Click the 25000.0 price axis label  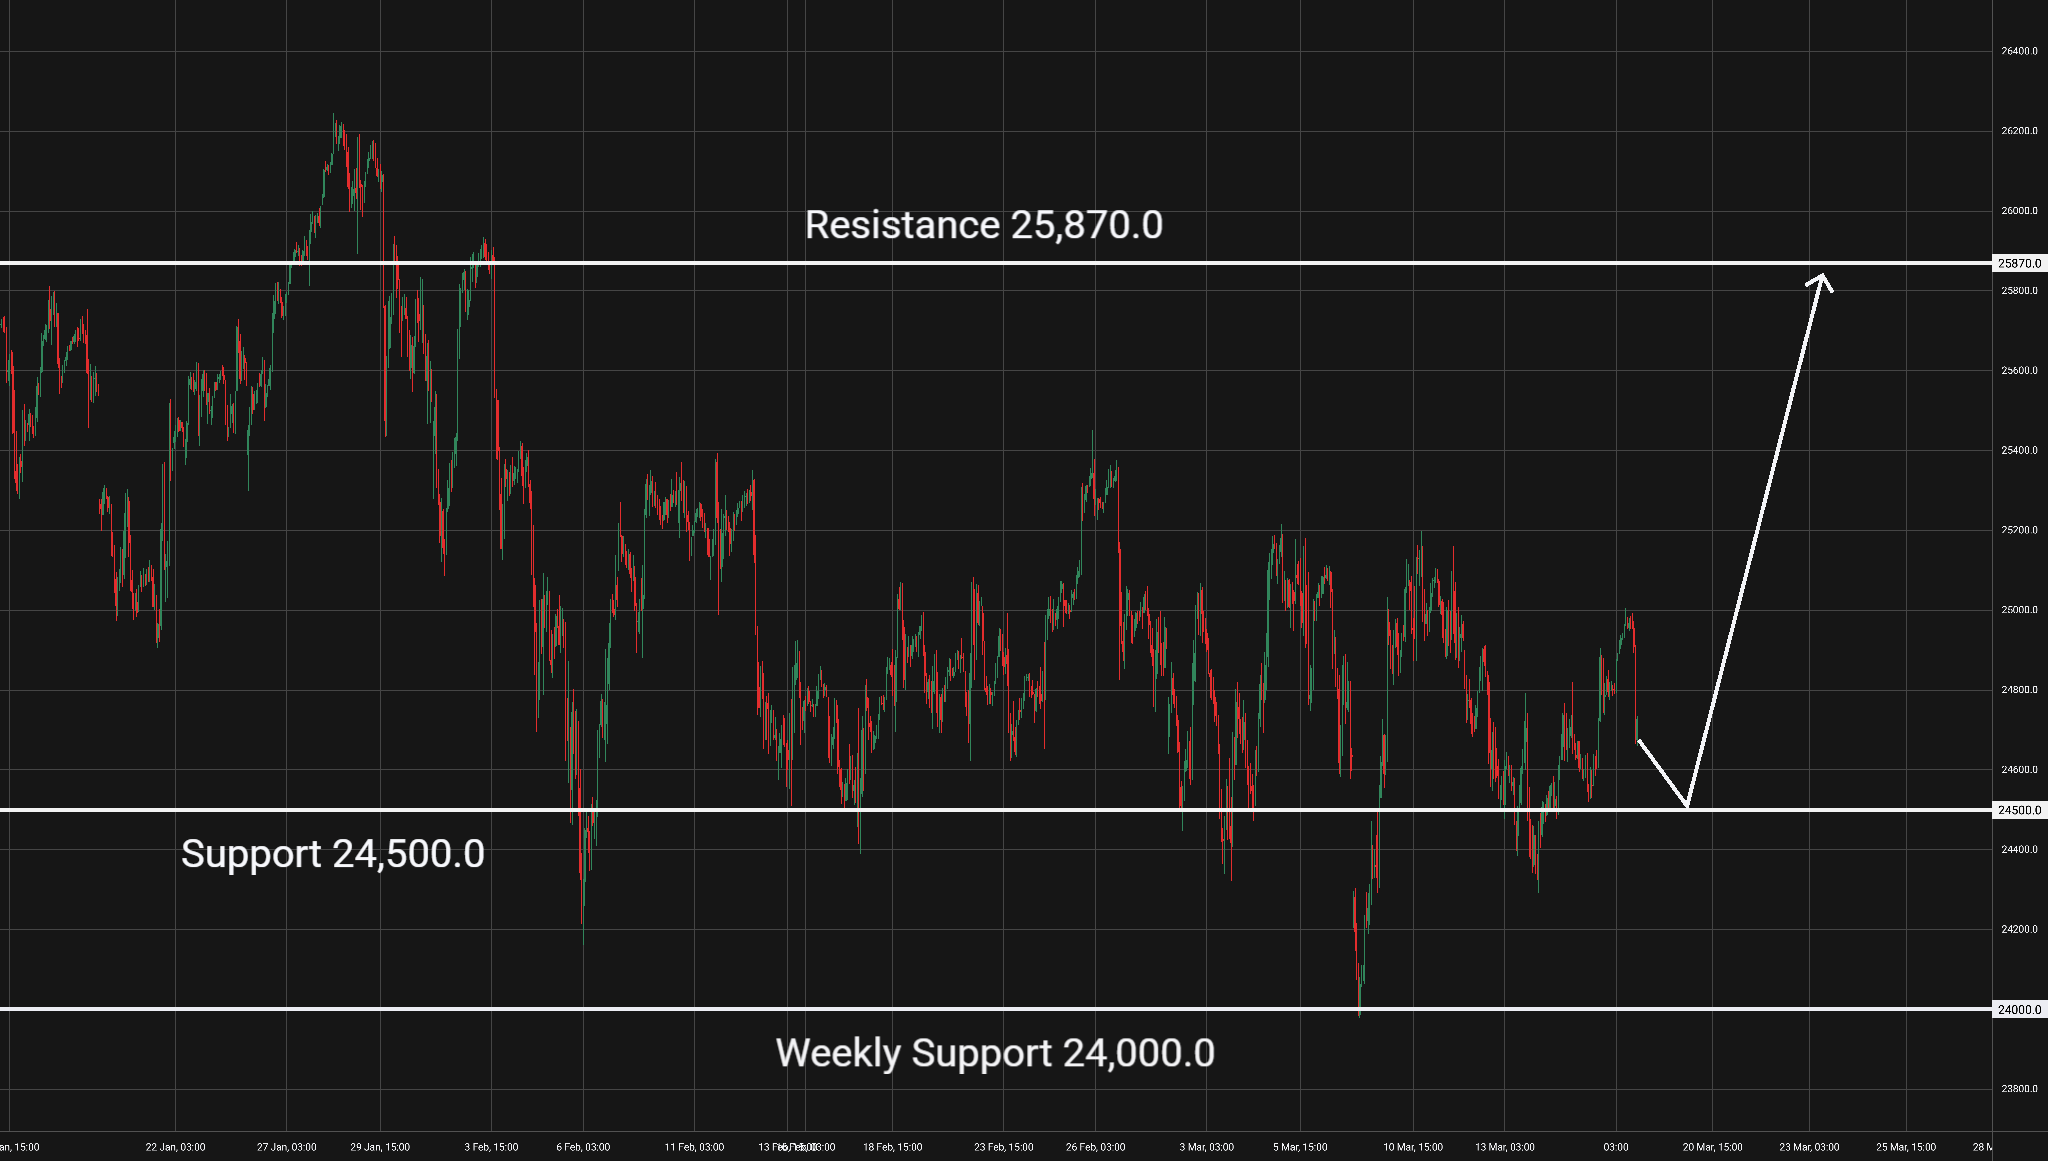(2019, 610)
